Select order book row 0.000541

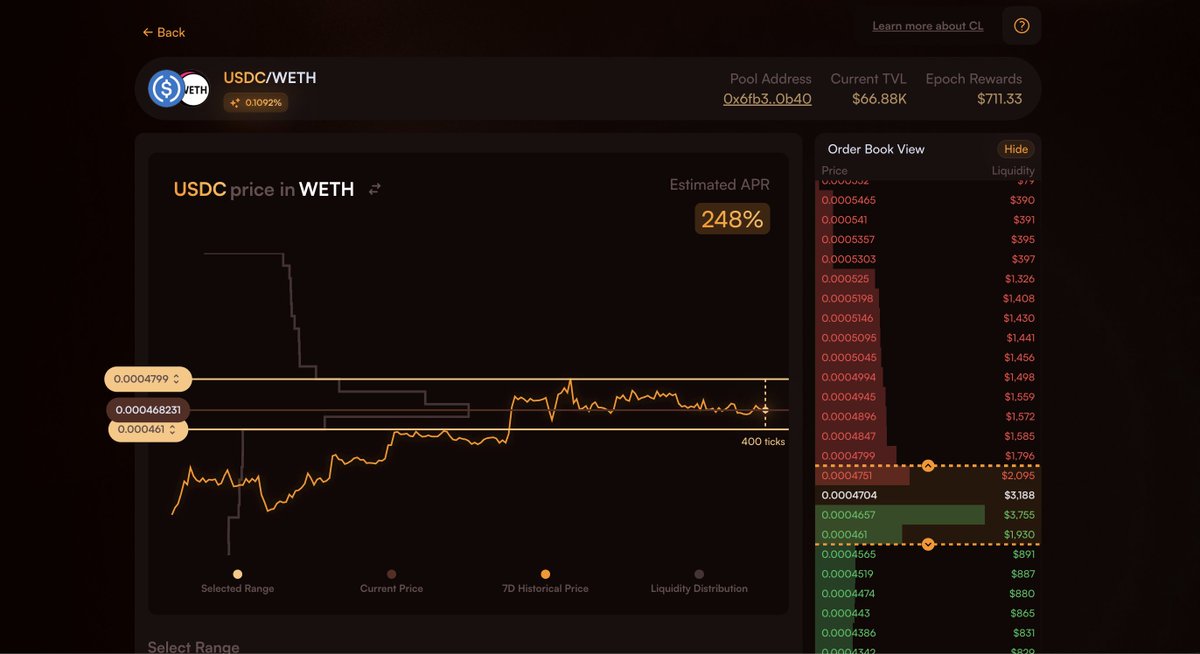point(928,220)
